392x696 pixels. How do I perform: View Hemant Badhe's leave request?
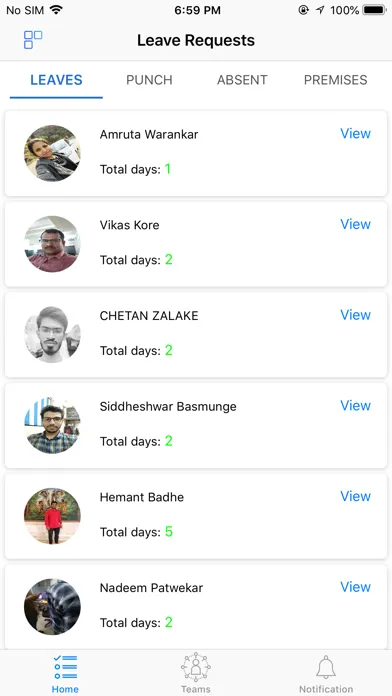(x=356, y=496)
